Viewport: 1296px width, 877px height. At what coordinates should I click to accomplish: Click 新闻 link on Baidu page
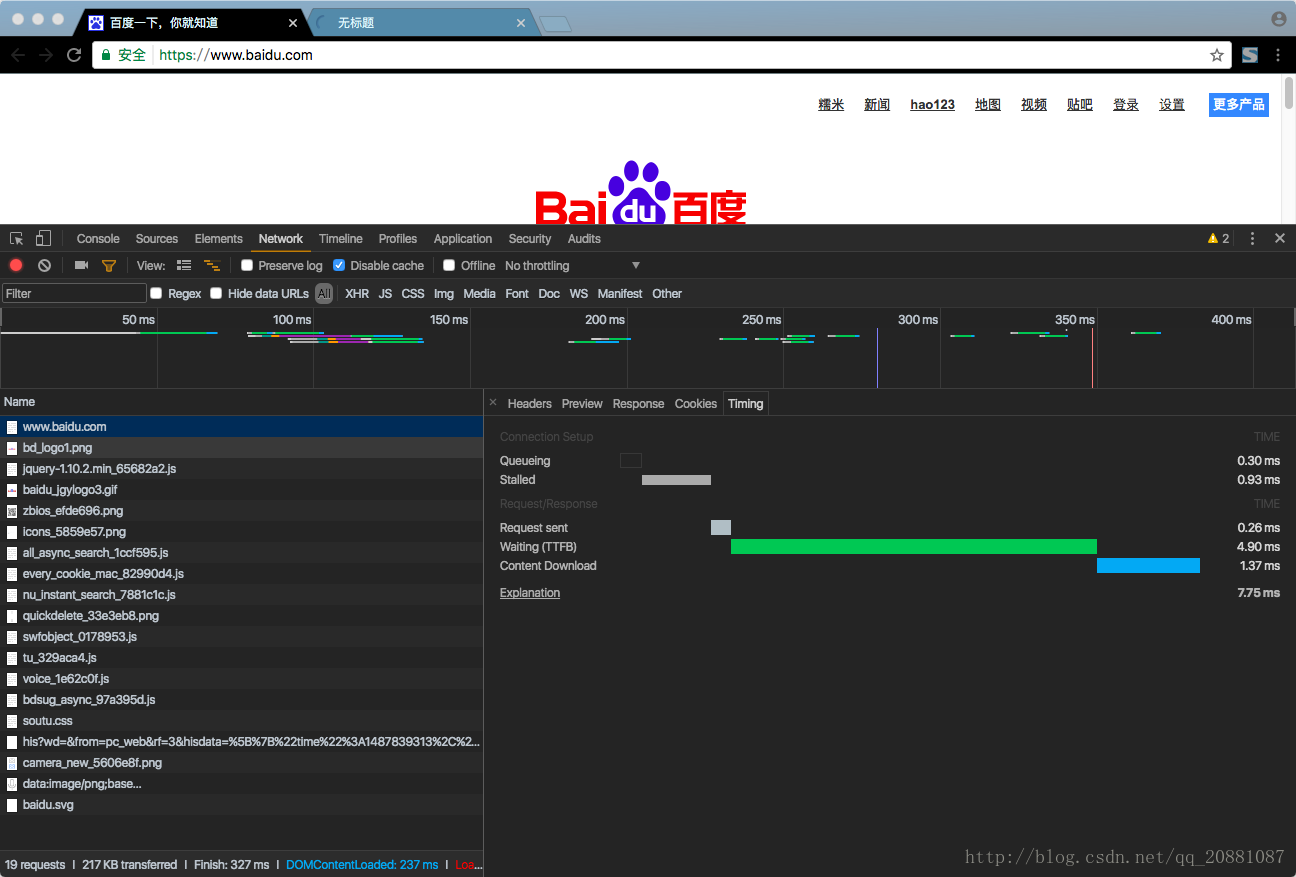point(877,104)
